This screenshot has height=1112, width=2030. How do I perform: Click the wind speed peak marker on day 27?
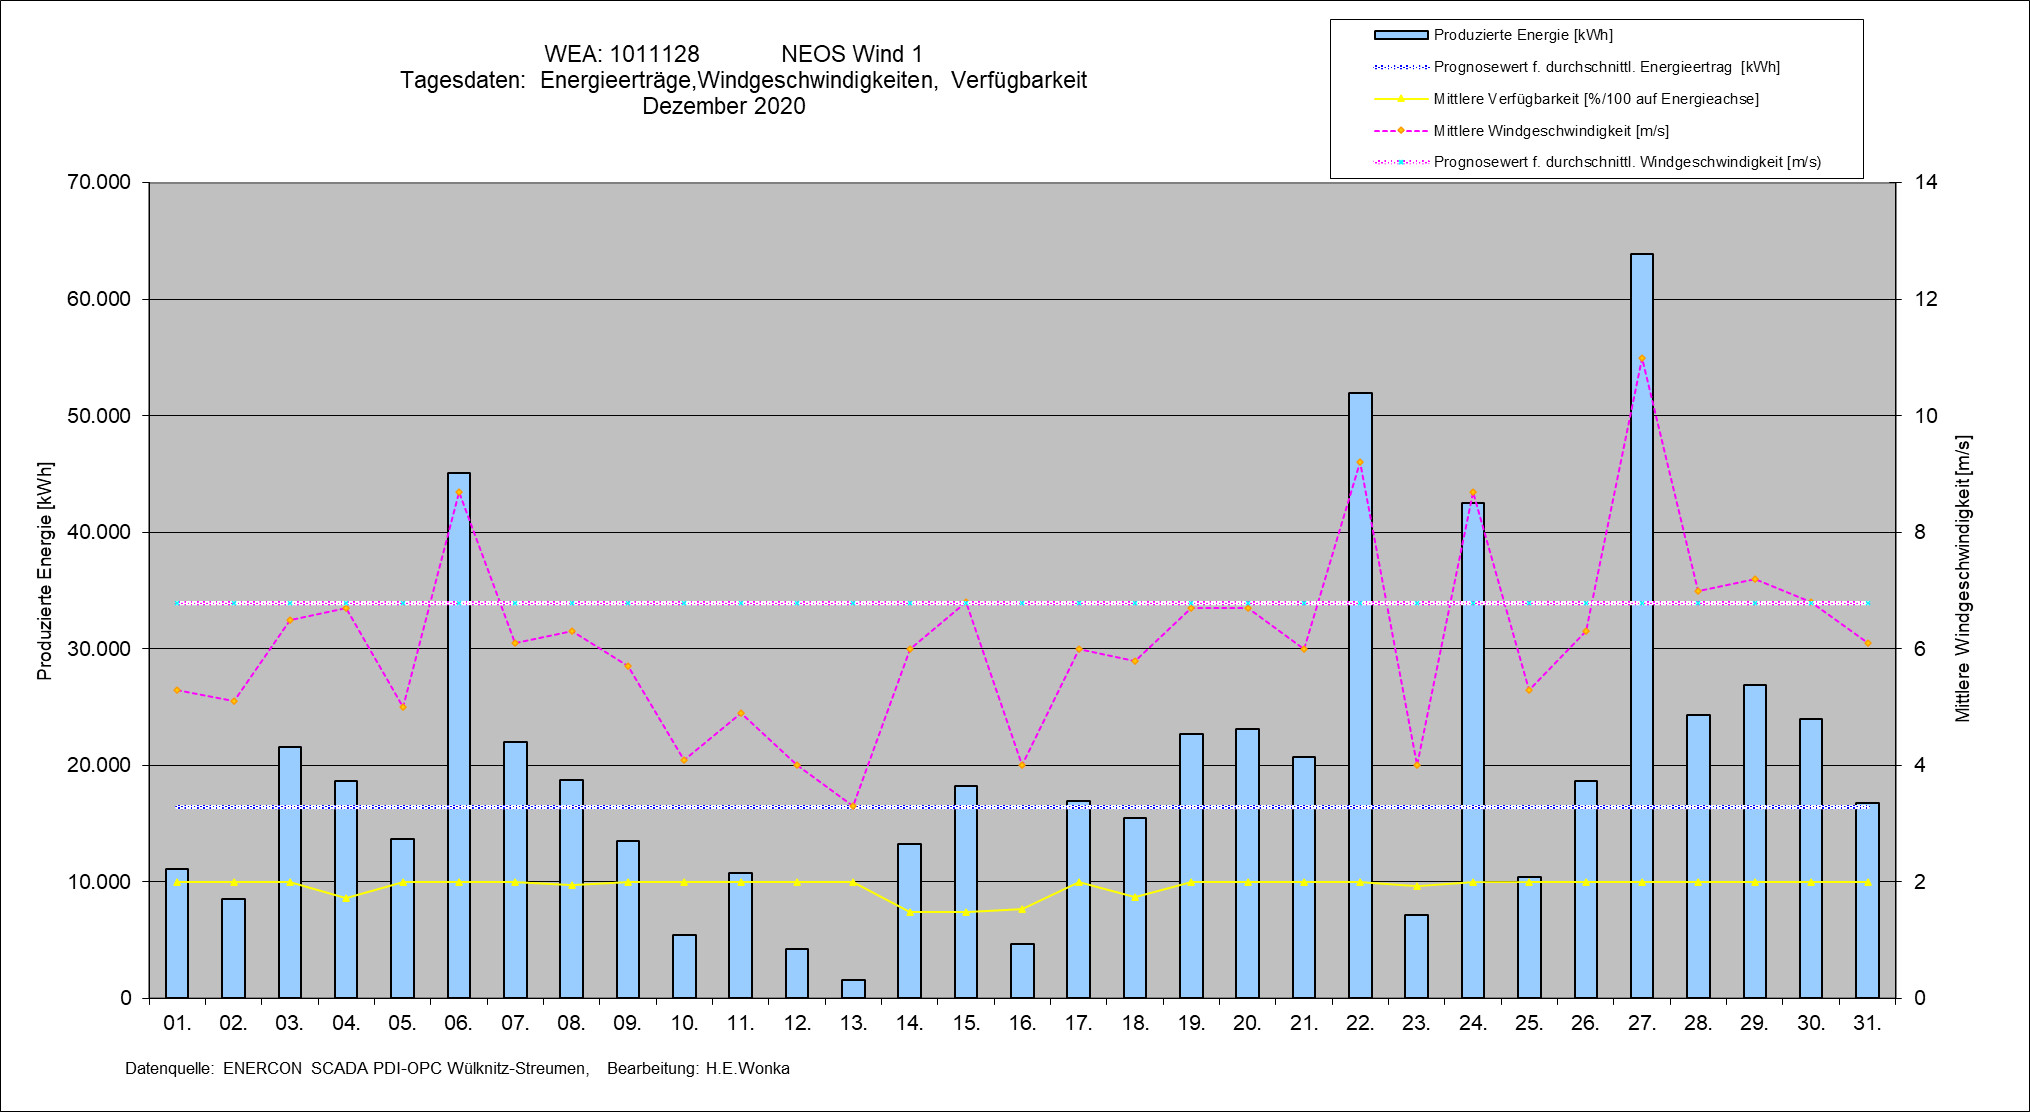(1641, 358)
